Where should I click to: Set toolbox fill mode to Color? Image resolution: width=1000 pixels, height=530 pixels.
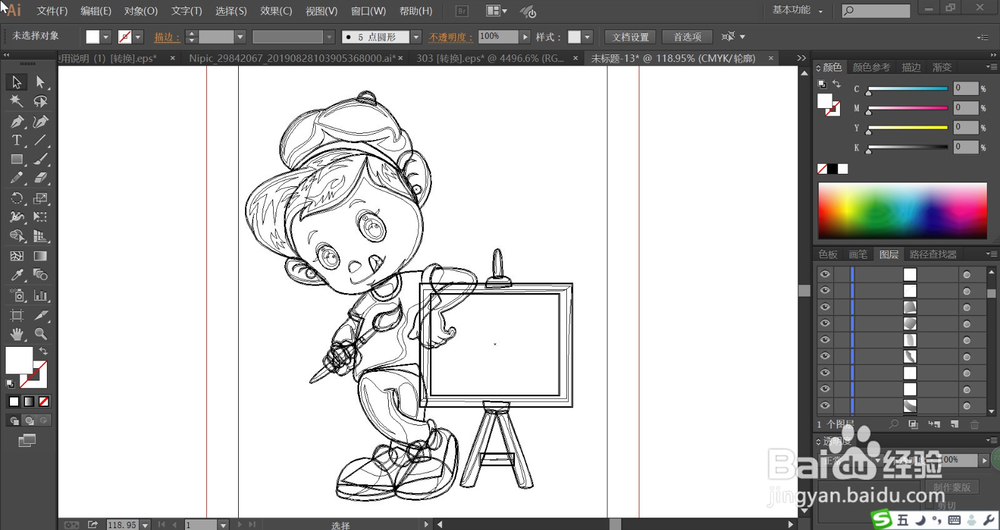pos(14,402)
